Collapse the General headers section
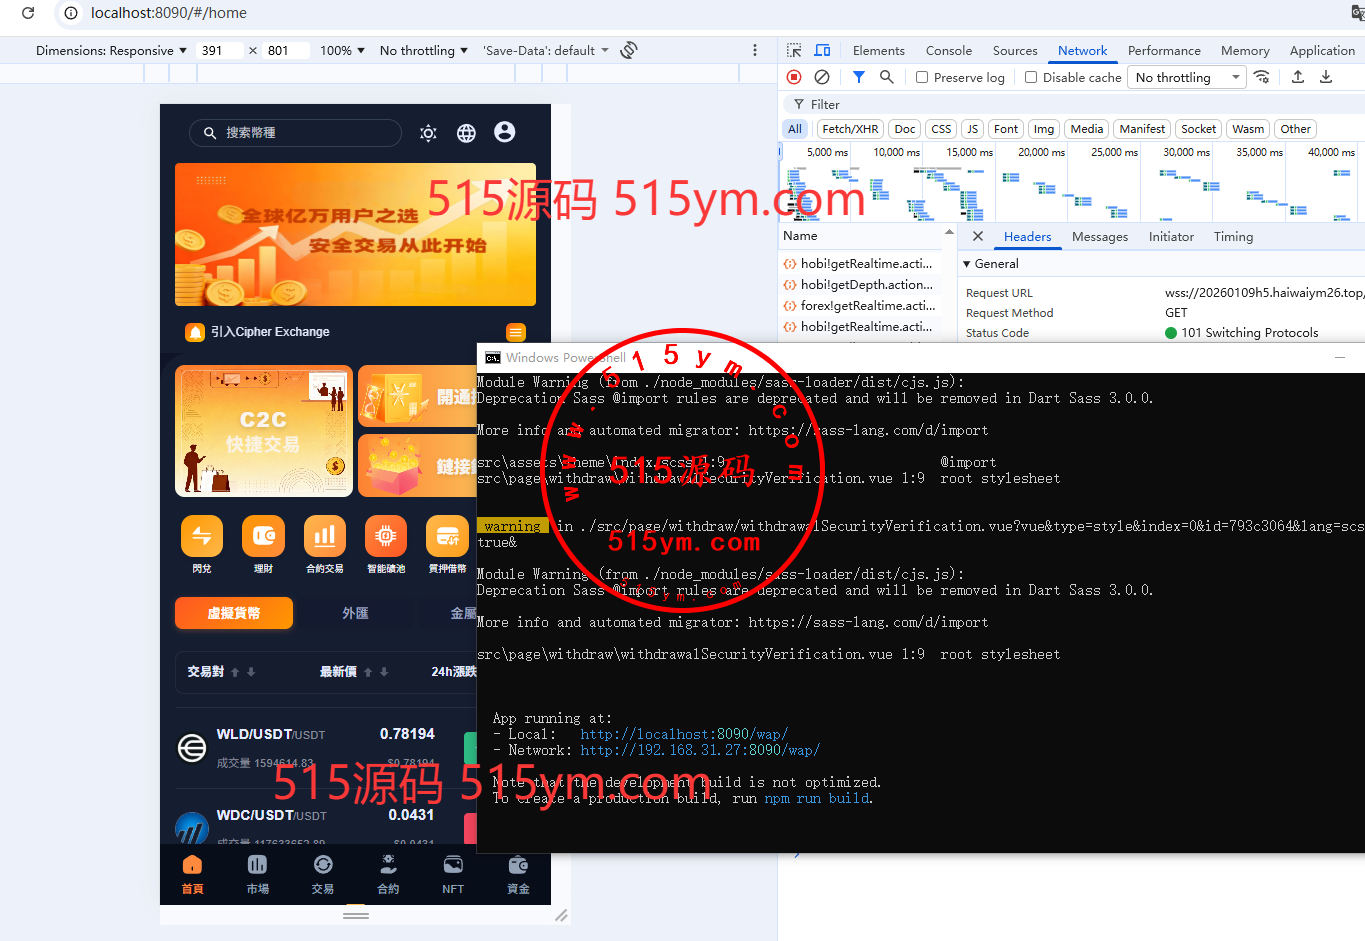 [967, 264]
